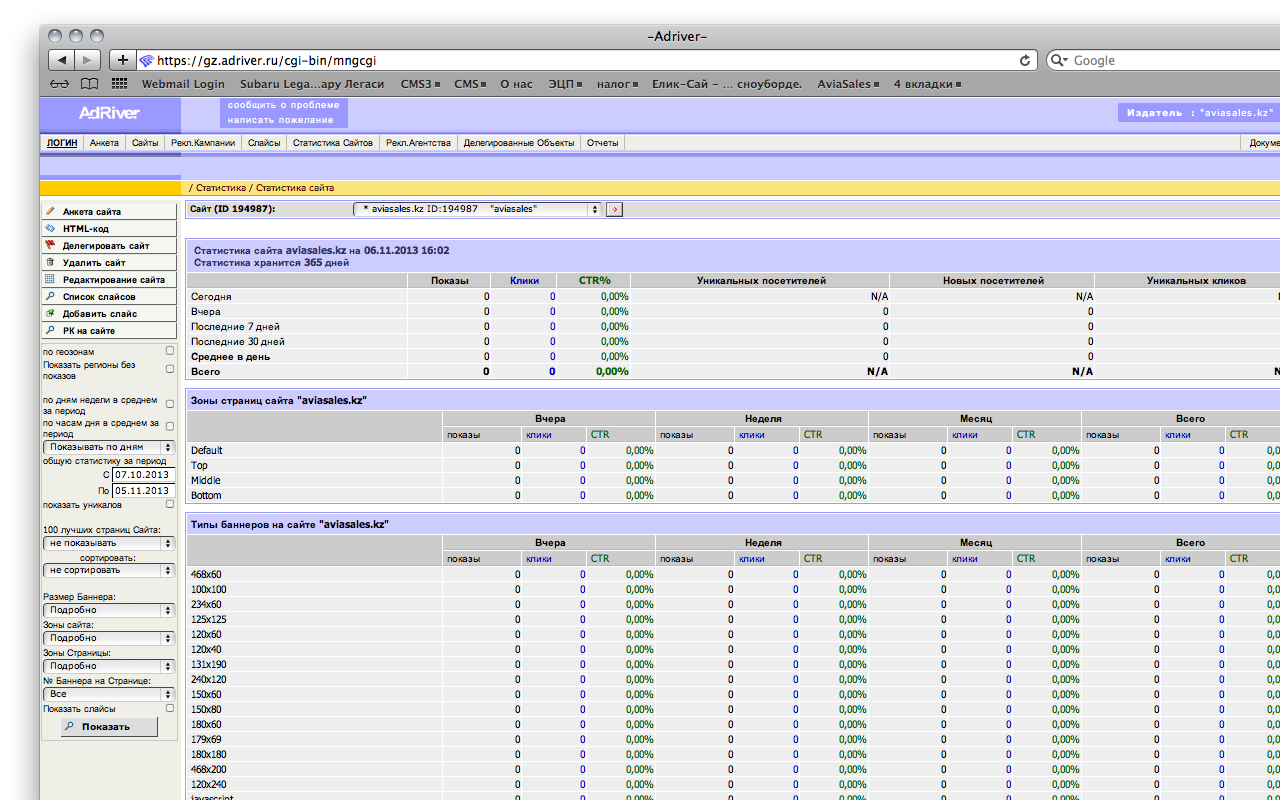This screenshot has height=800, width=1280.
Task: Click the pencil icon beside Анкета сайта
Action: point(50,212)
